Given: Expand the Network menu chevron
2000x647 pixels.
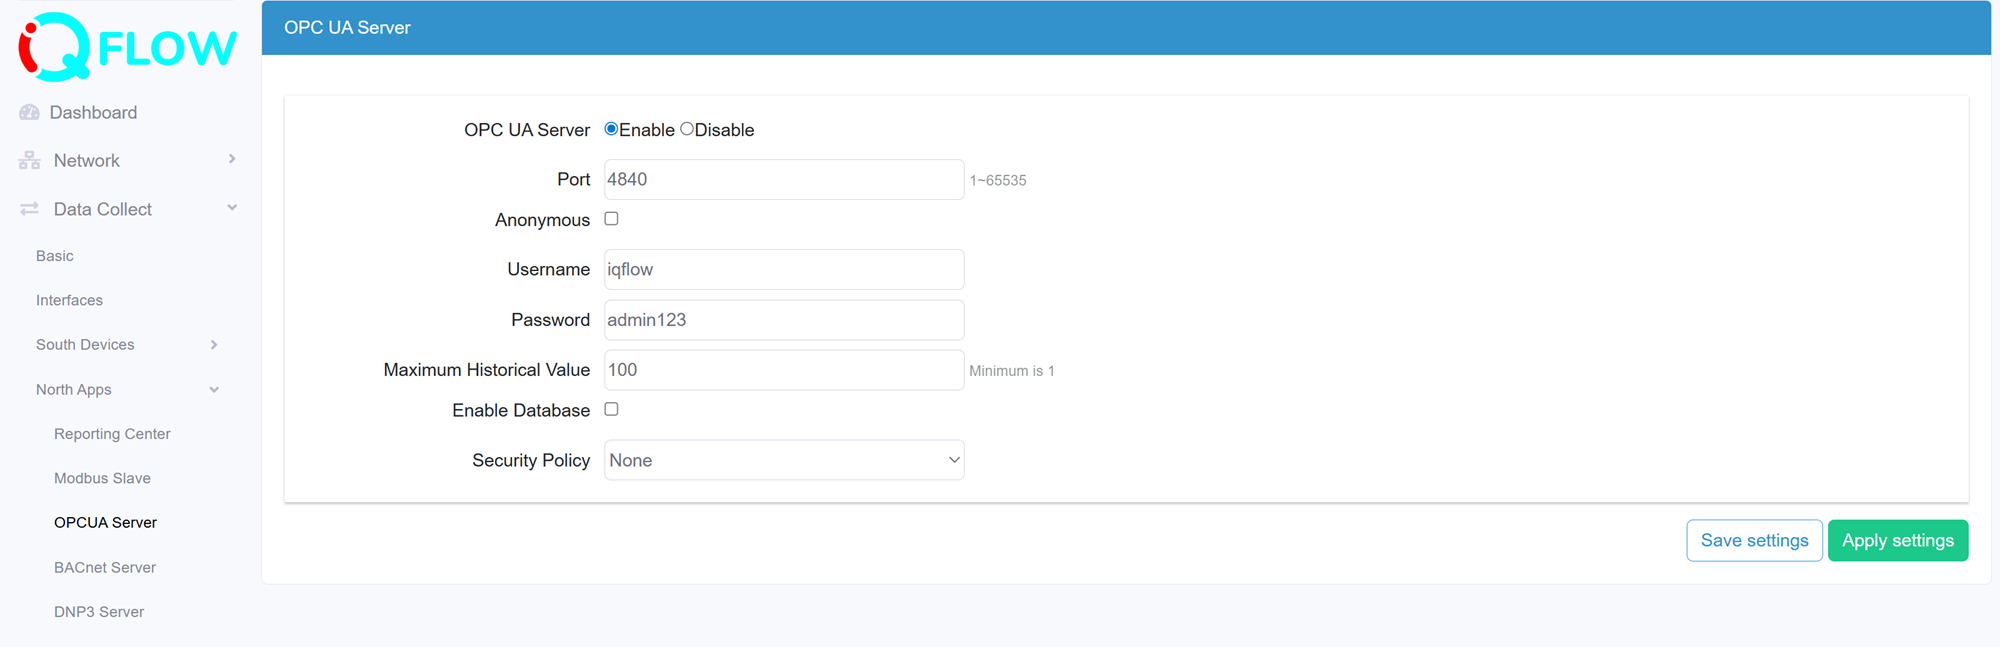Looking at the screenshot, I should [x=232, y=159].
